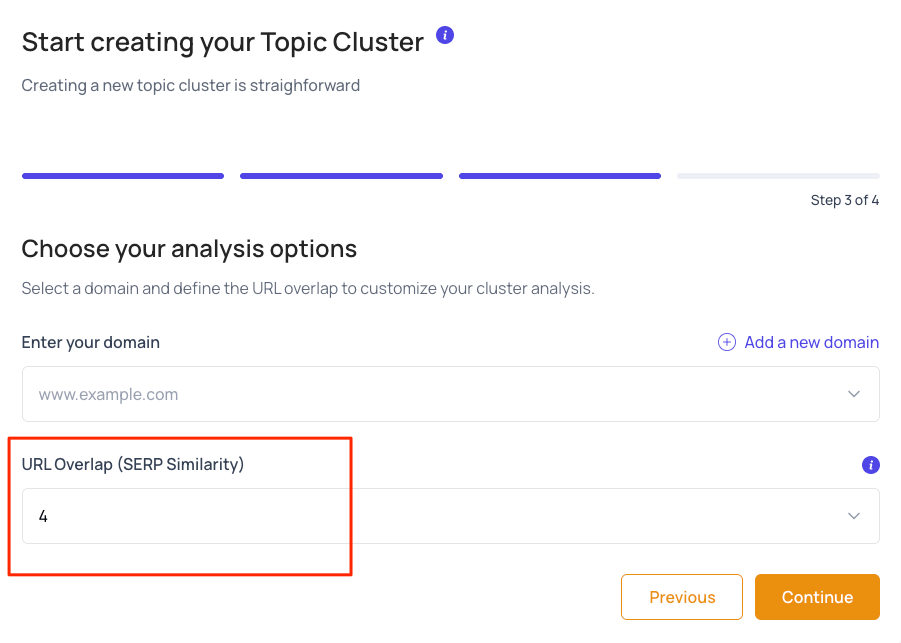This screenshot has width=901, height=643.
Task: Select the second progress step bar
Action: click(x=341, y=176)
